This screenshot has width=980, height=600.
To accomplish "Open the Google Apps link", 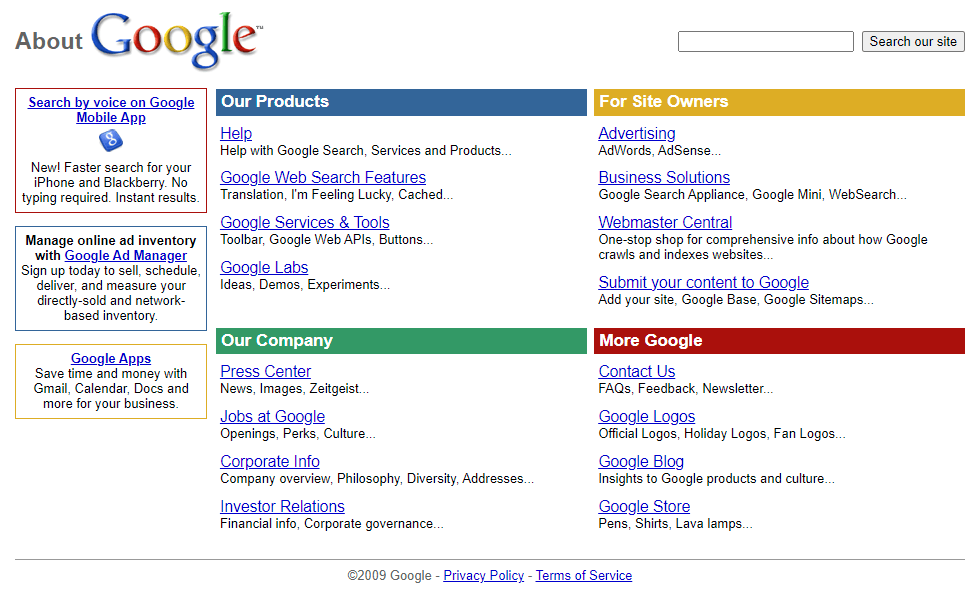I will click(111, 359).
